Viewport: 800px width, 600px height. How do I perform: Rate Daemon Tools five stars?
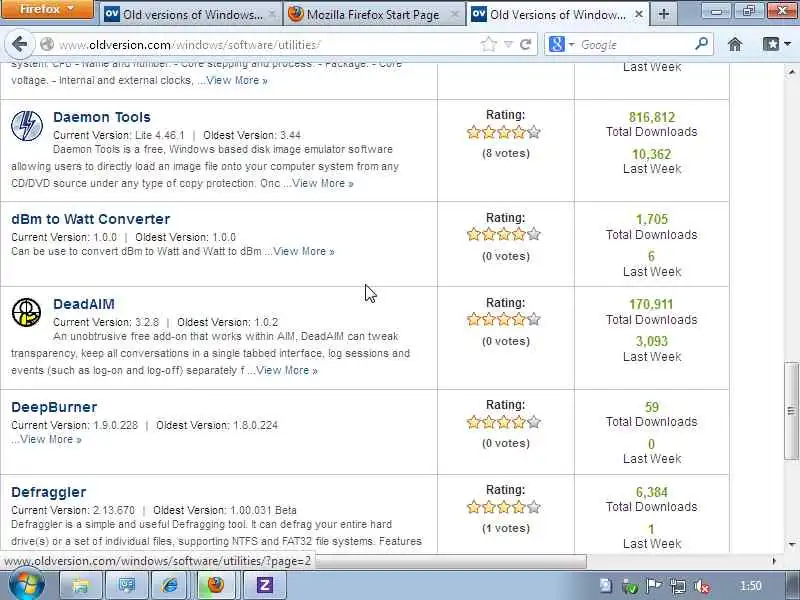[534, 132]
